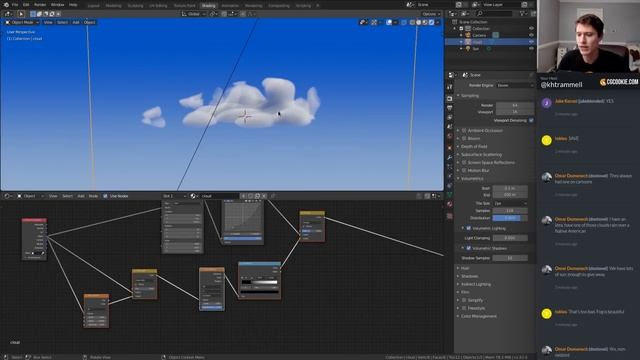Collapse the Collection tree row

click(455, 29)
